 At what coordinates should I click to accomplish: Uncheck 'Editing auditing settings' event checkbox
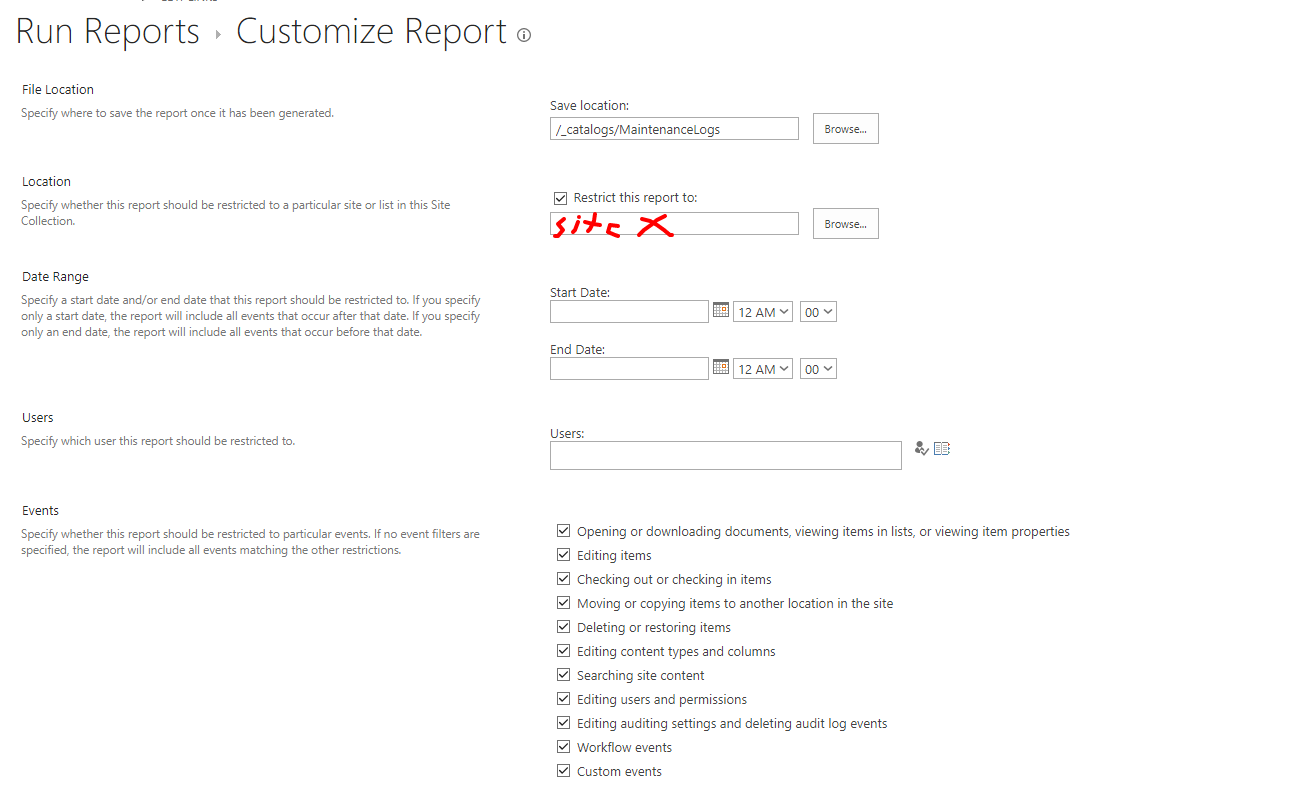pos(564,723)
